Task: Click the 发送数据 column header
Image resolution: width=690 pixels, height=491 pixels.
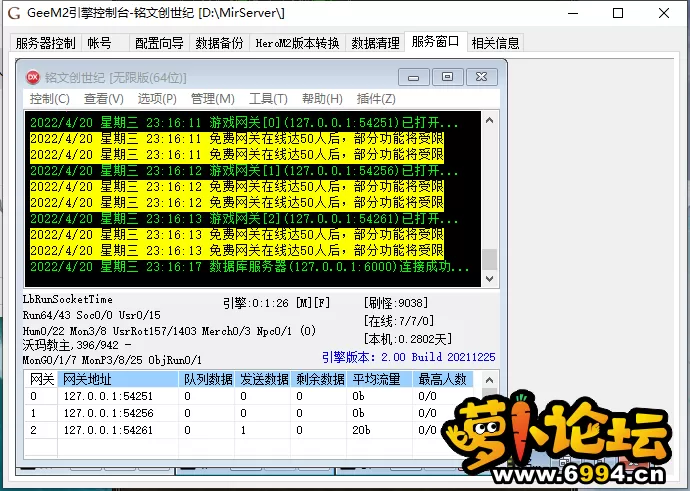Action: [x=263, y=379]
